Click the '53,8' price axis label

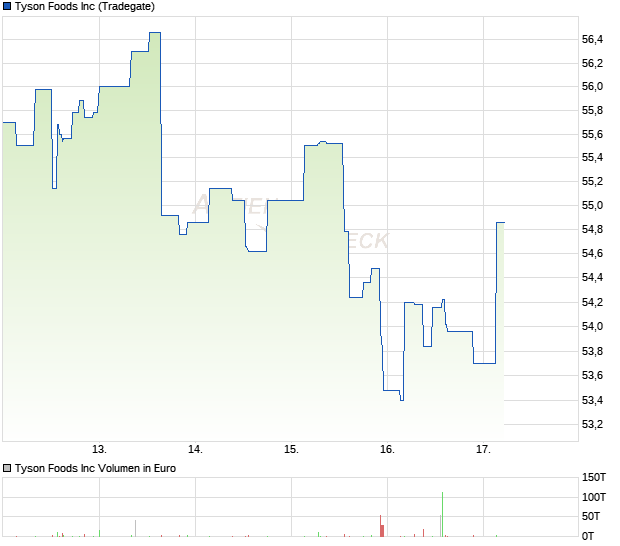coord(592,351)
